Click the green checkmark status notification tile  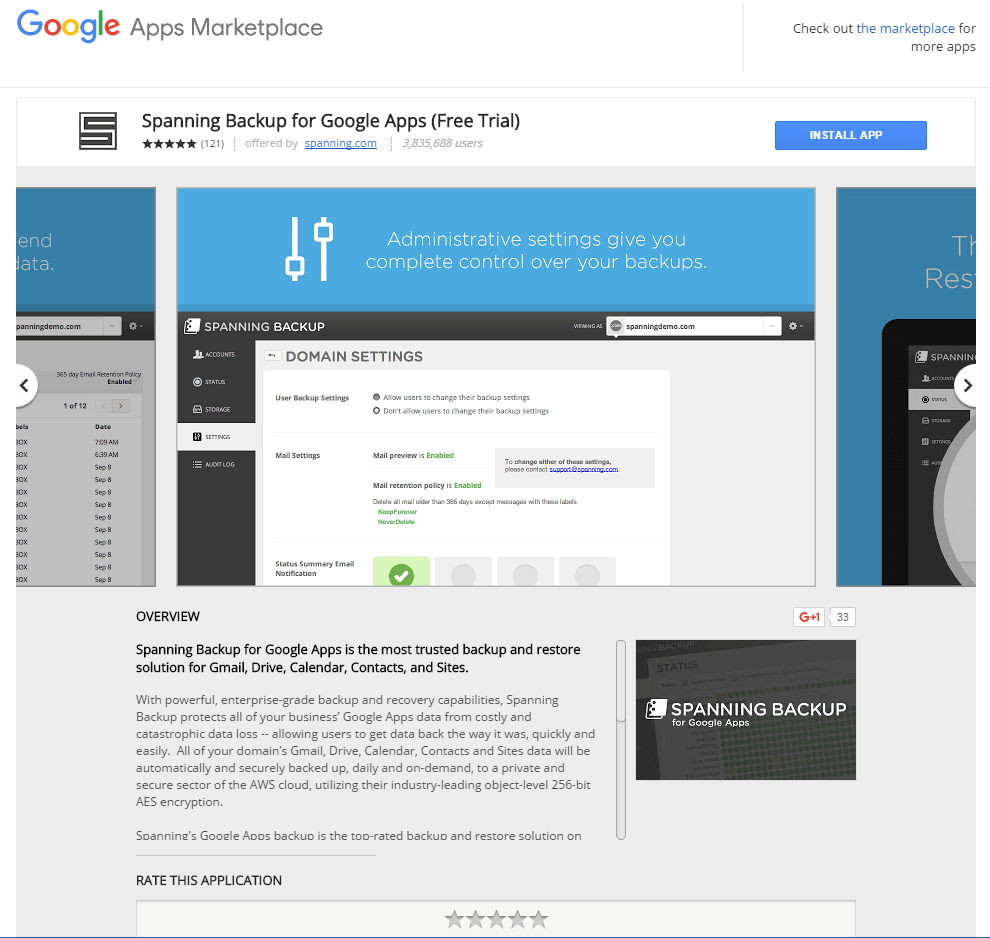pyautogui.click(x=401, y=572)
